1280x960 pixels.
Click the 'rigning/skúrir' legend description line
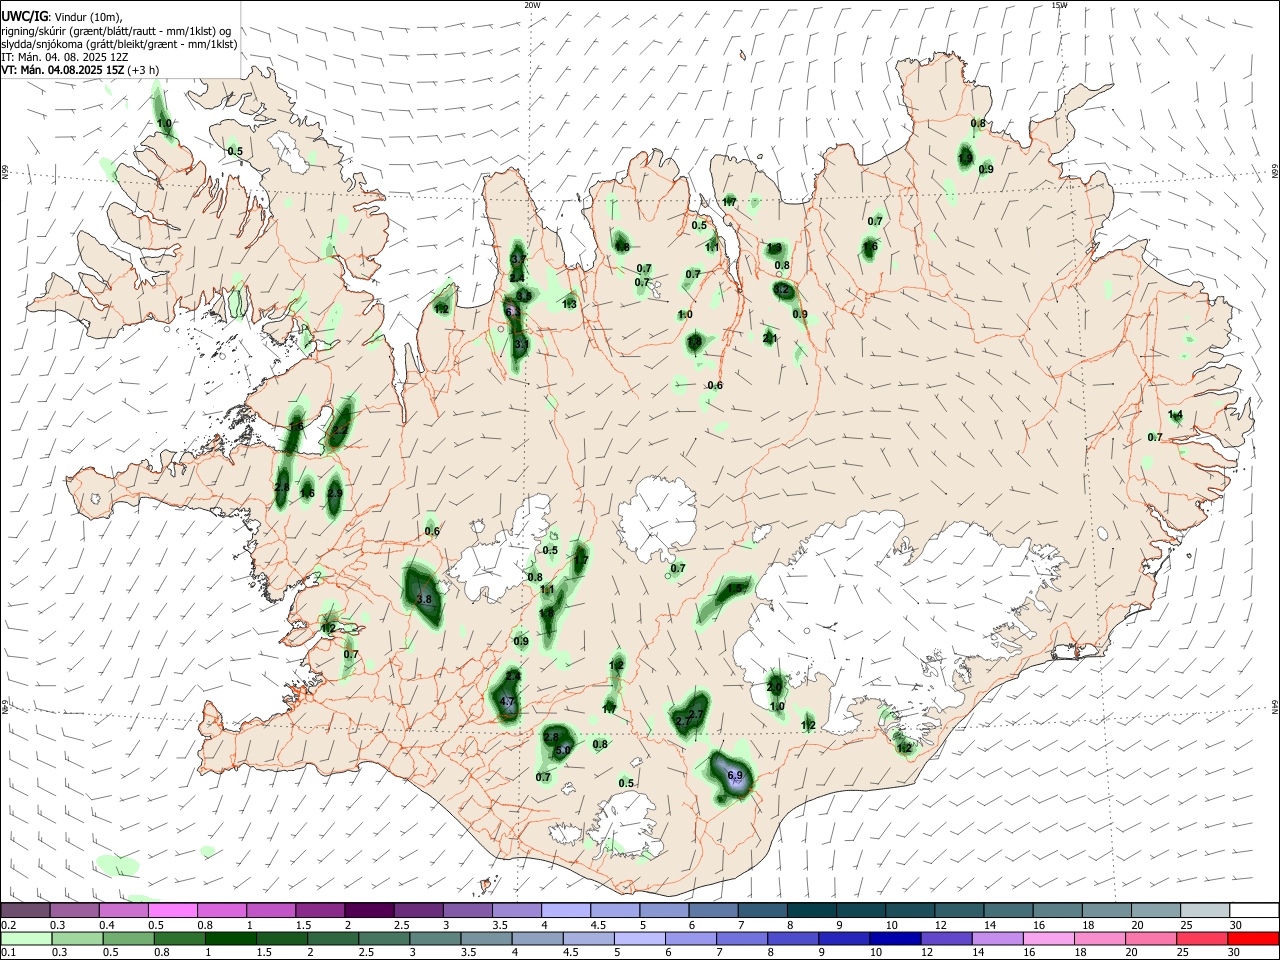coord(116,31)
